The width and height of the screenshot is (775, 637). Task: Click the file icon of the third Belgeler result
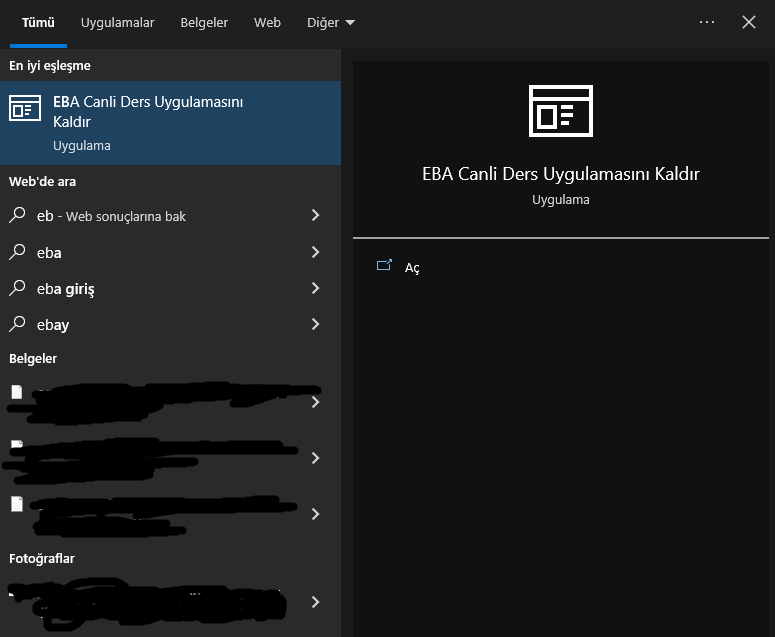pos(17,504)
